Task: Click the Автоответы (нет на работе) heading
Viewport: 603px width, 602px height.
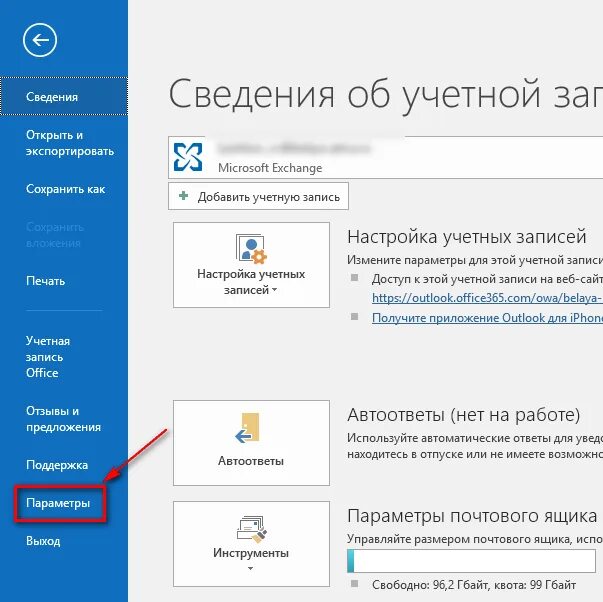Action: coord(463,415)
